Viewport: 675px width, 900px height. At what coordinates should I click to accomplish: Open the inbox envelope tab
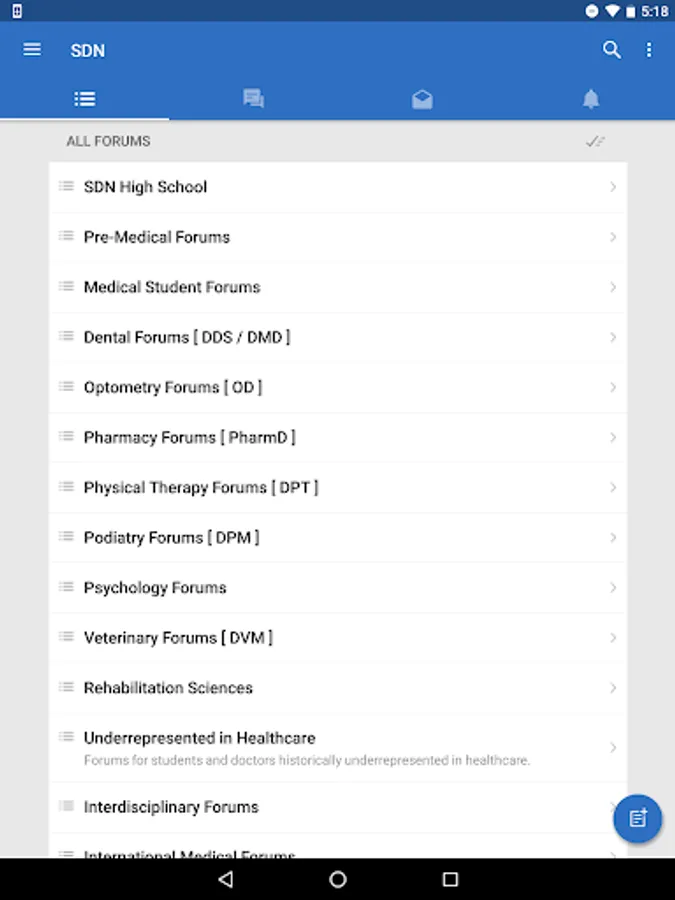[x=422, y=99]
